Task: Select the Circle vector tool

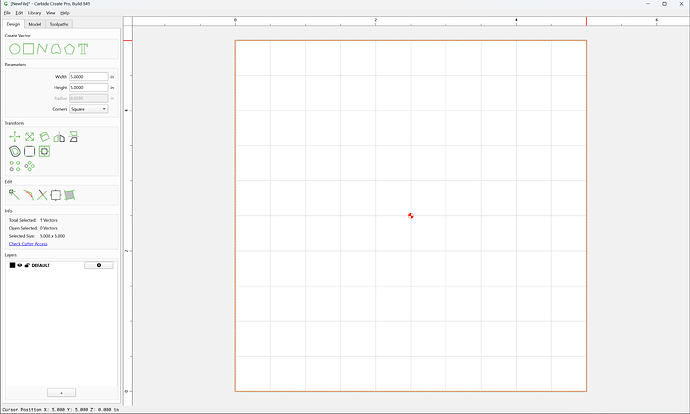Action: (15, 49)
